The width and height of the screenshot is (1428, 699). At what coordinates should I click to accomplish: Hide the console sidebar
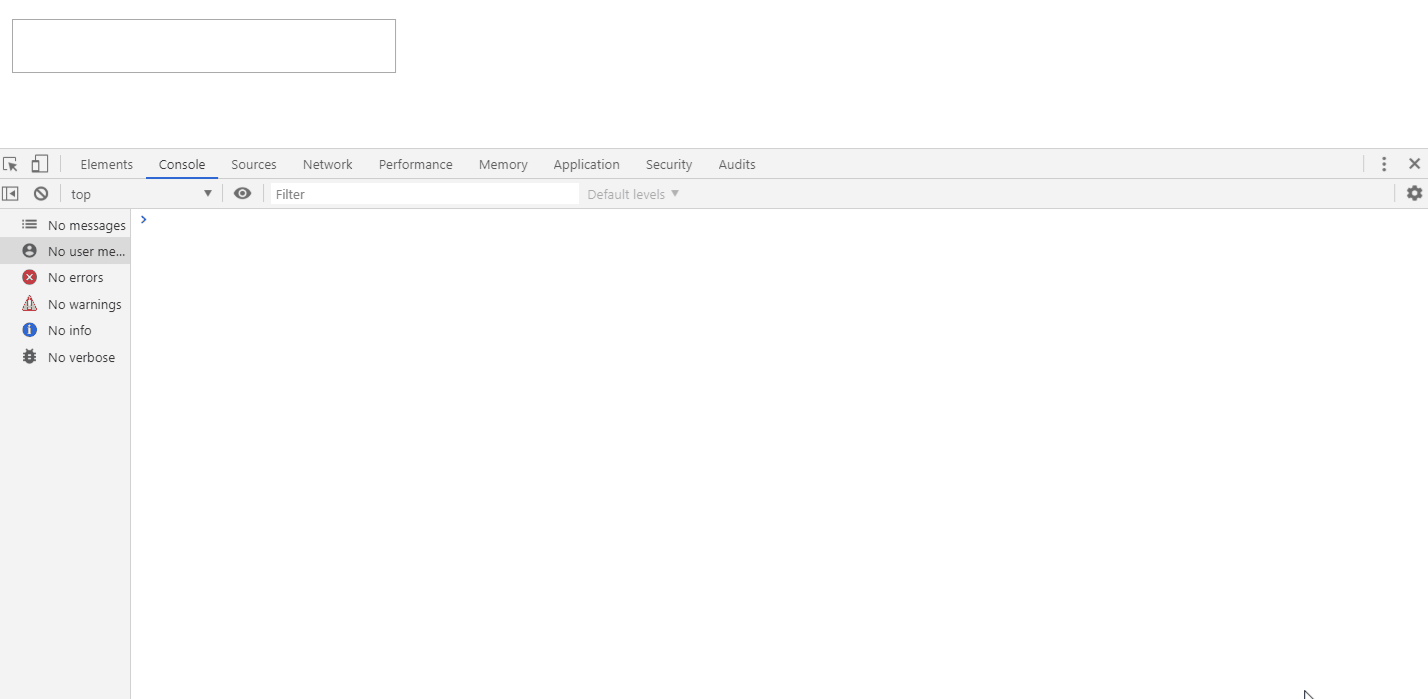10,194
